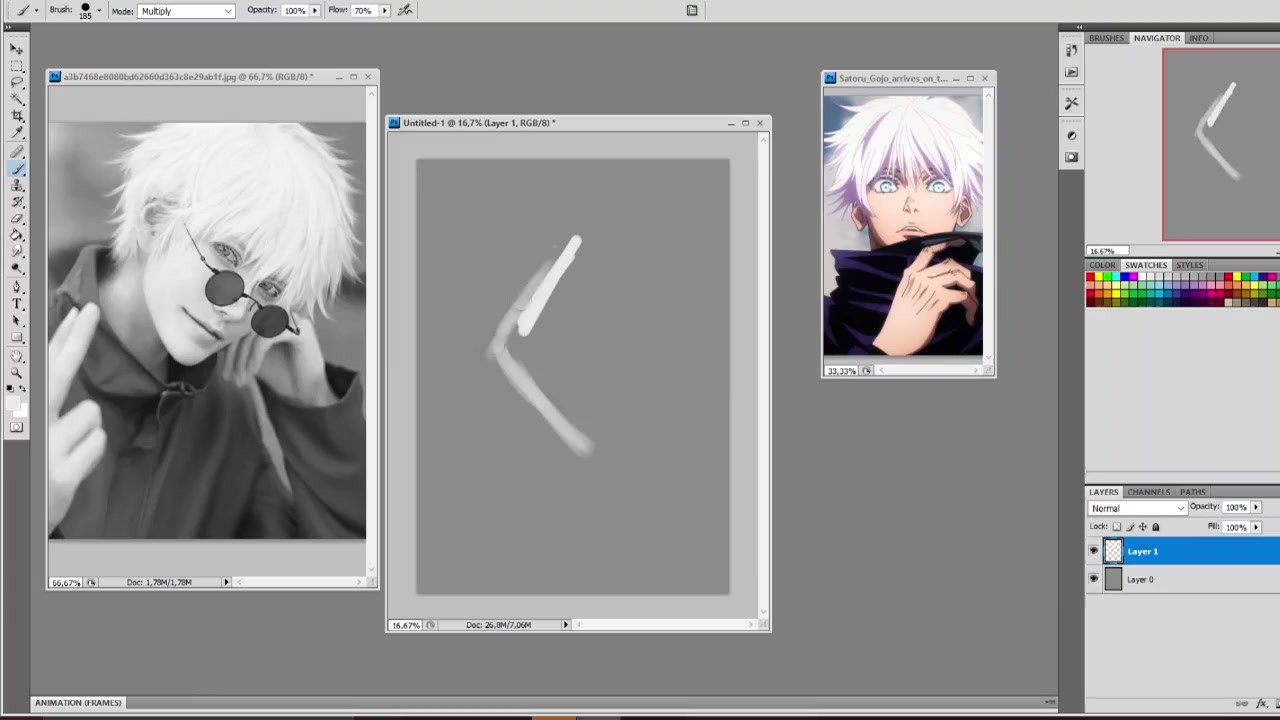Switch to the Styles tab
Screen dimensions: 1280x720
click(1189, 265)
